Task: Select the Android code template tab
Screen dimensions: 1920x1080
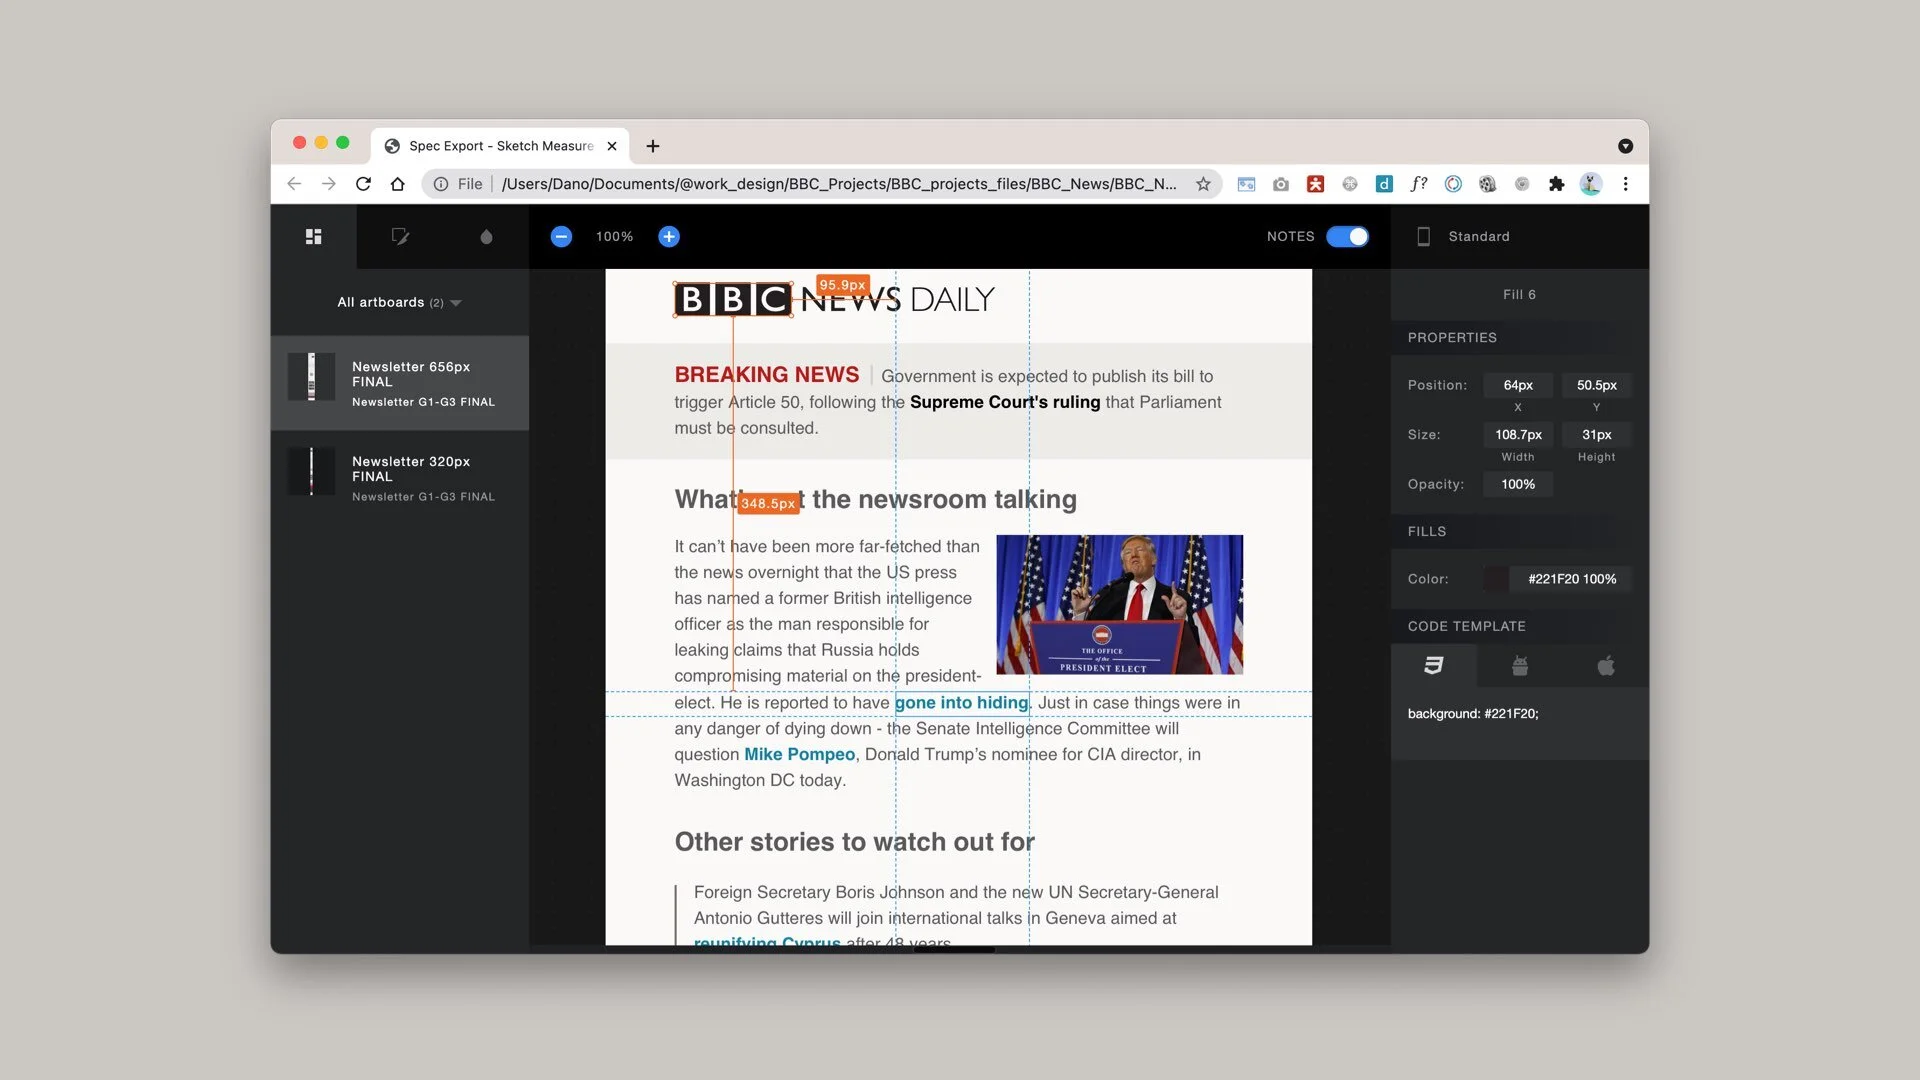Action: tap(1519, 666)
